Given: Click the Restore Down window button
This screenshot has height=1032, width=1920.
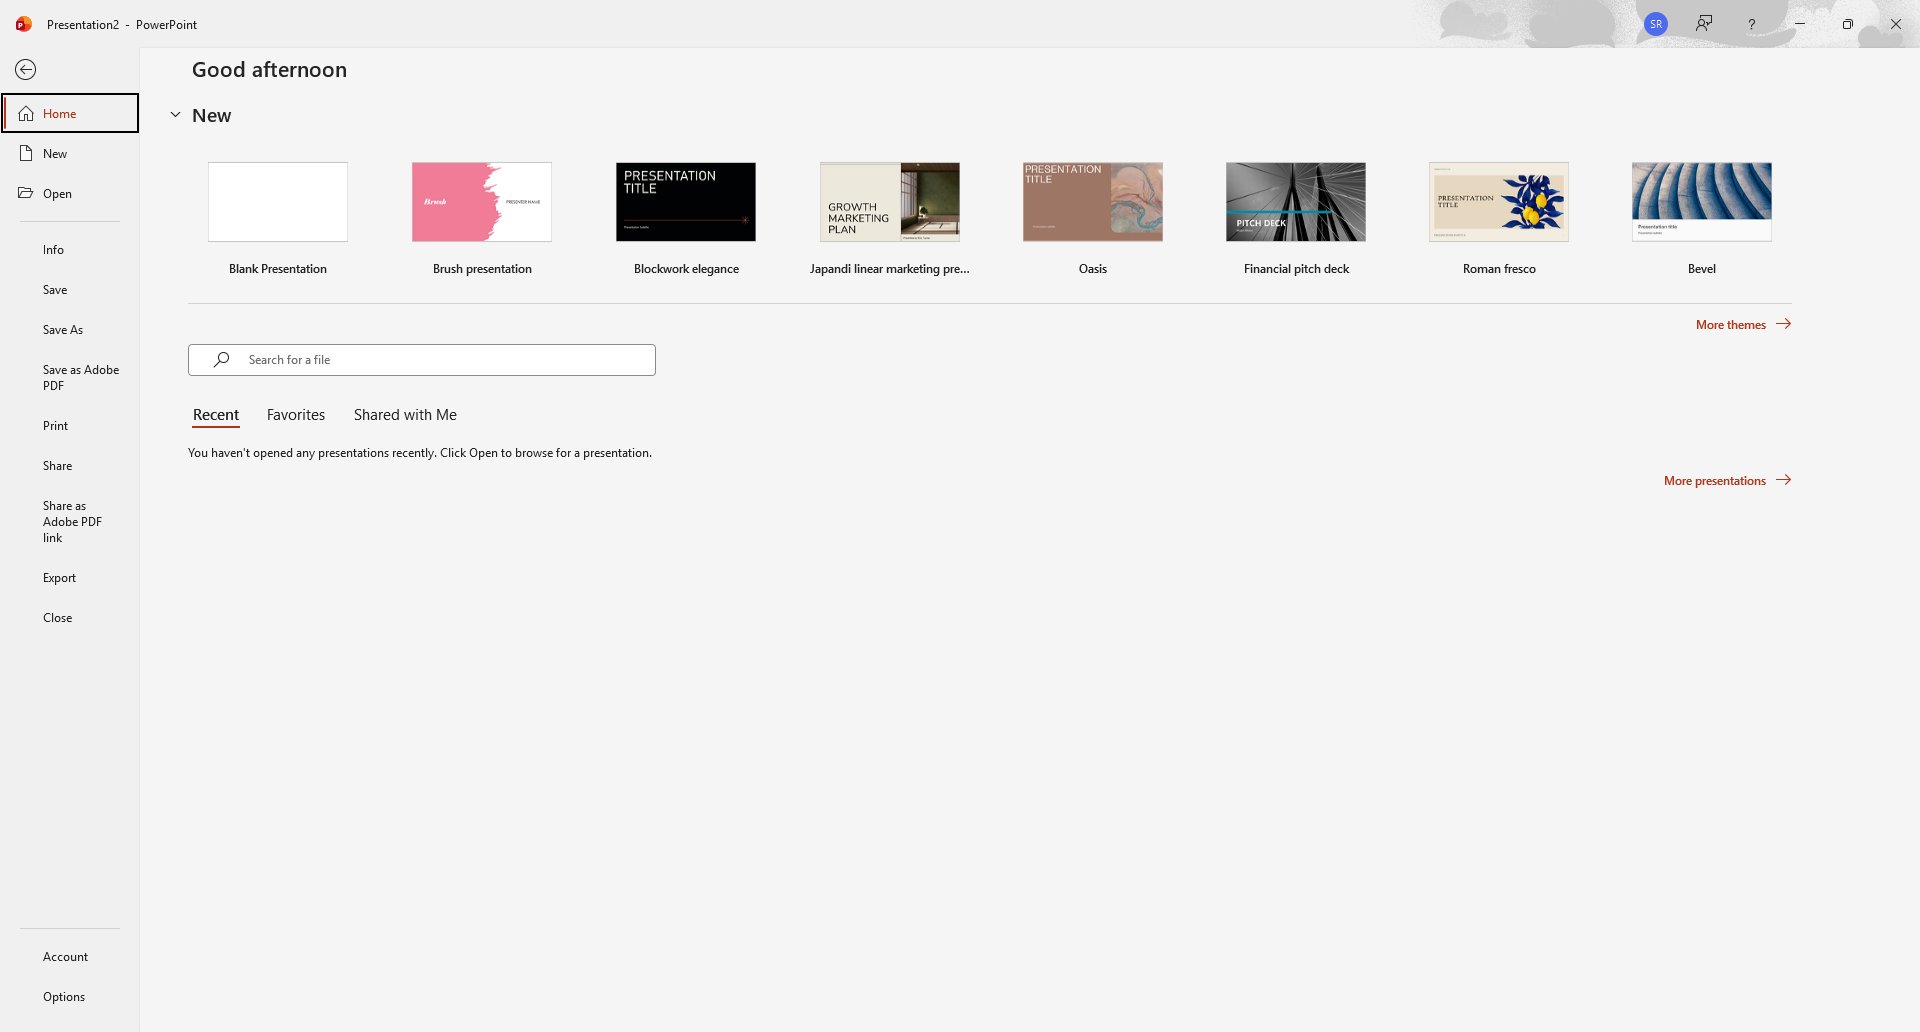Looking at the screenshot, I should 1848,24.
